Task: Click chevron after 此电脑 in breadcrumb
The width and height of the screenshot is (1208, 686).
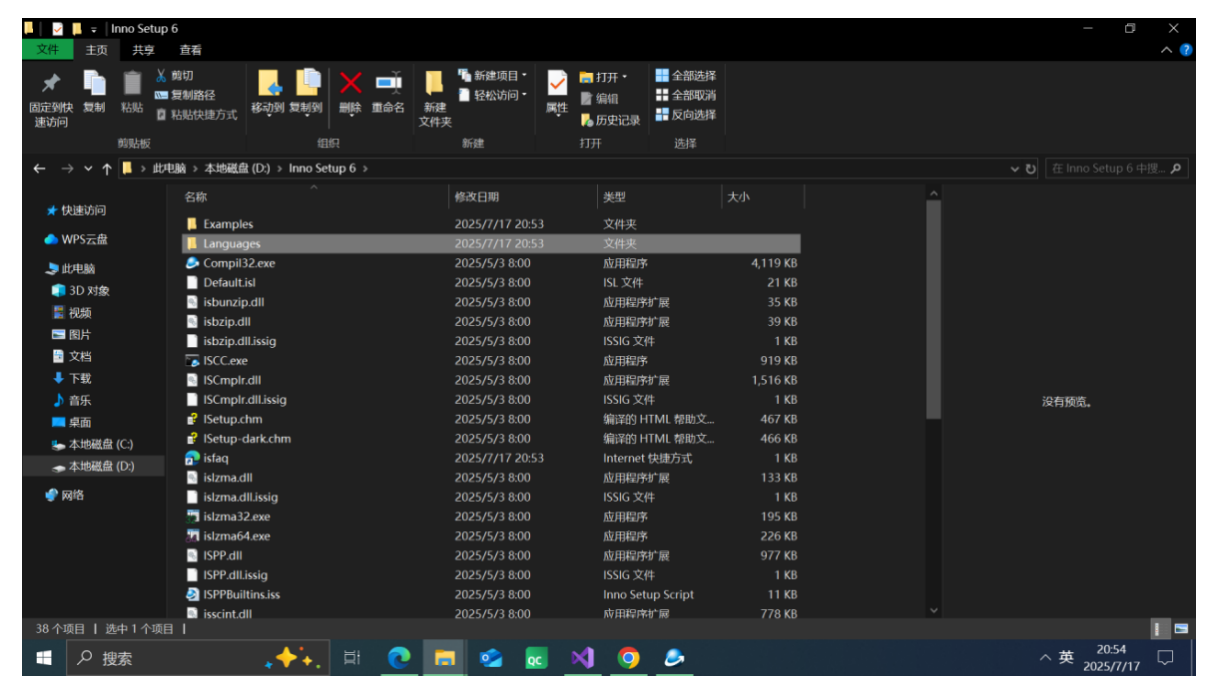Action: pos(196,169)
